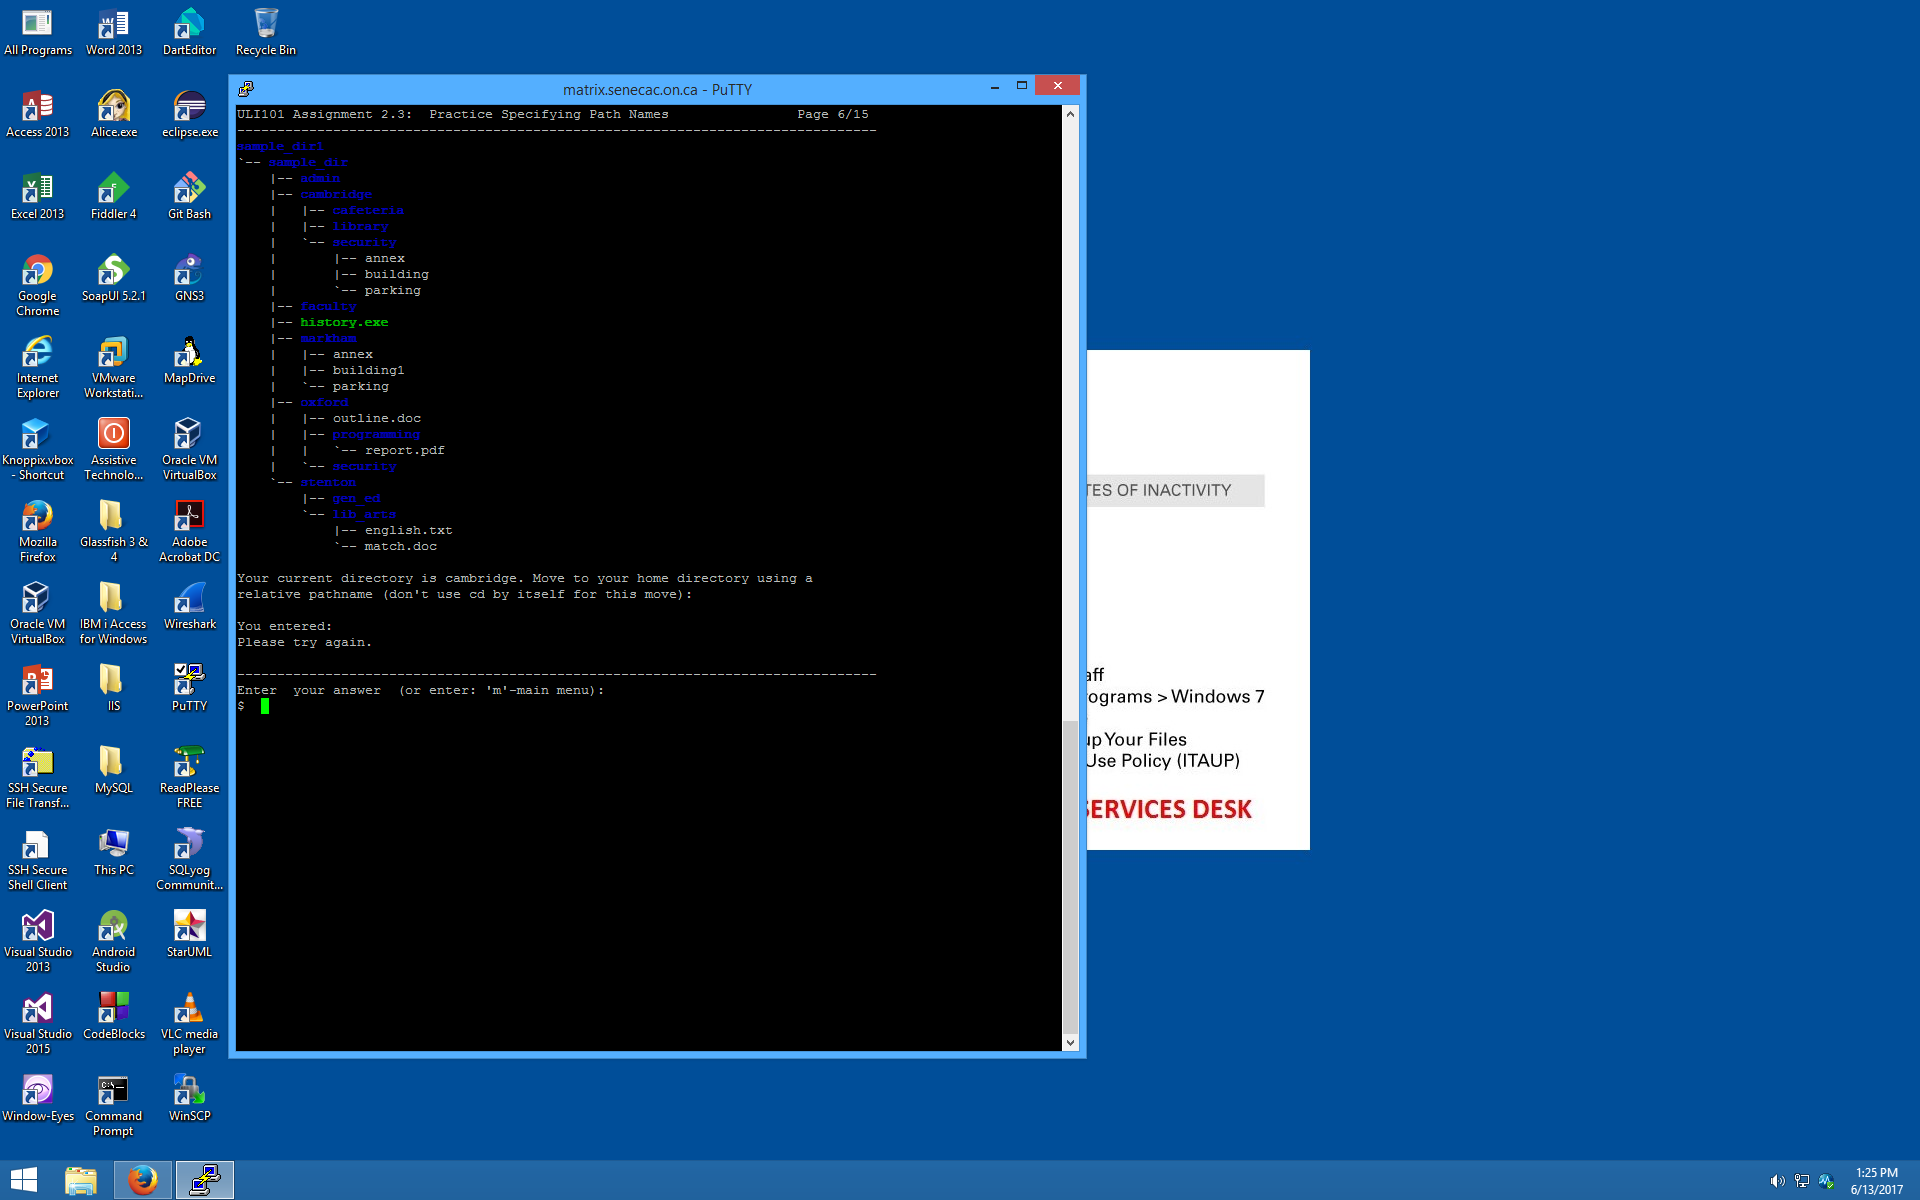Screen dimensions: 1920x1200
Task: Open the Windows Start button
Action: [24, 1180]
